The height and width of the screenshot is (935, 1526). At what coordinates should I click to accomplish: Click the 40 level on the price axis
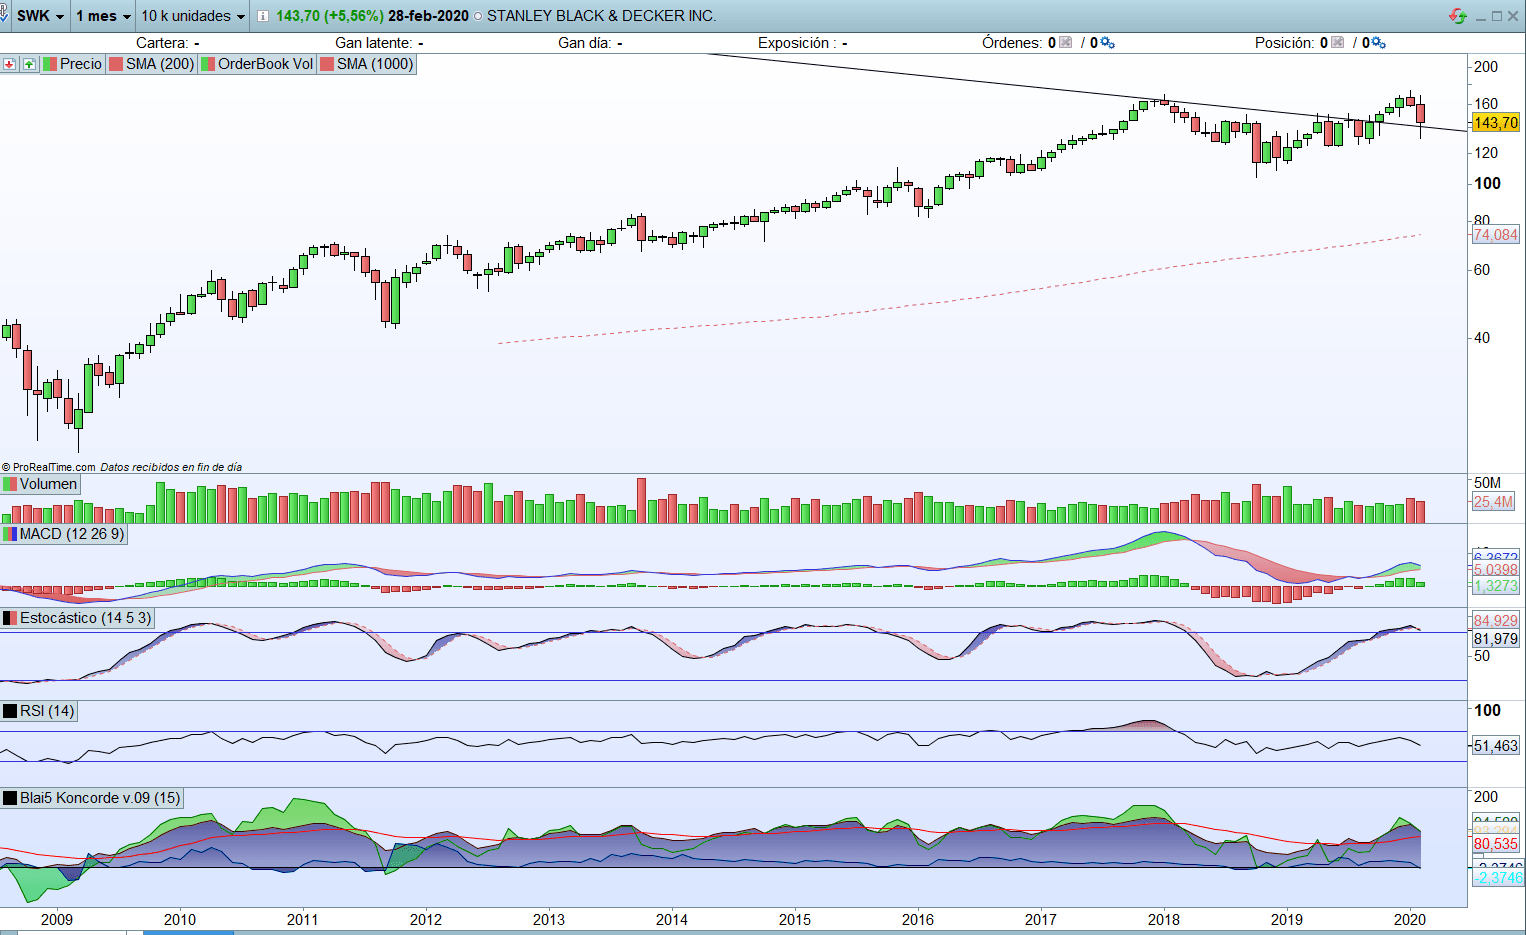tap(1482, 338)
